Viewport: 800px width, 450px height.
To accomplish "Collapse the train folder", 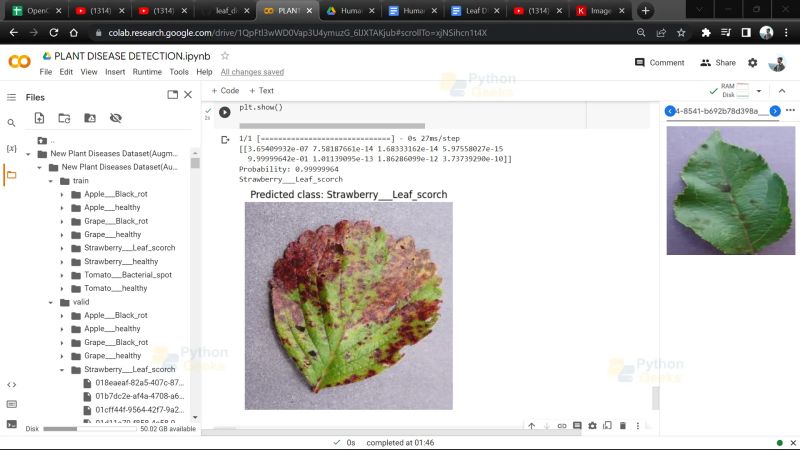I will tap(51, 181).
